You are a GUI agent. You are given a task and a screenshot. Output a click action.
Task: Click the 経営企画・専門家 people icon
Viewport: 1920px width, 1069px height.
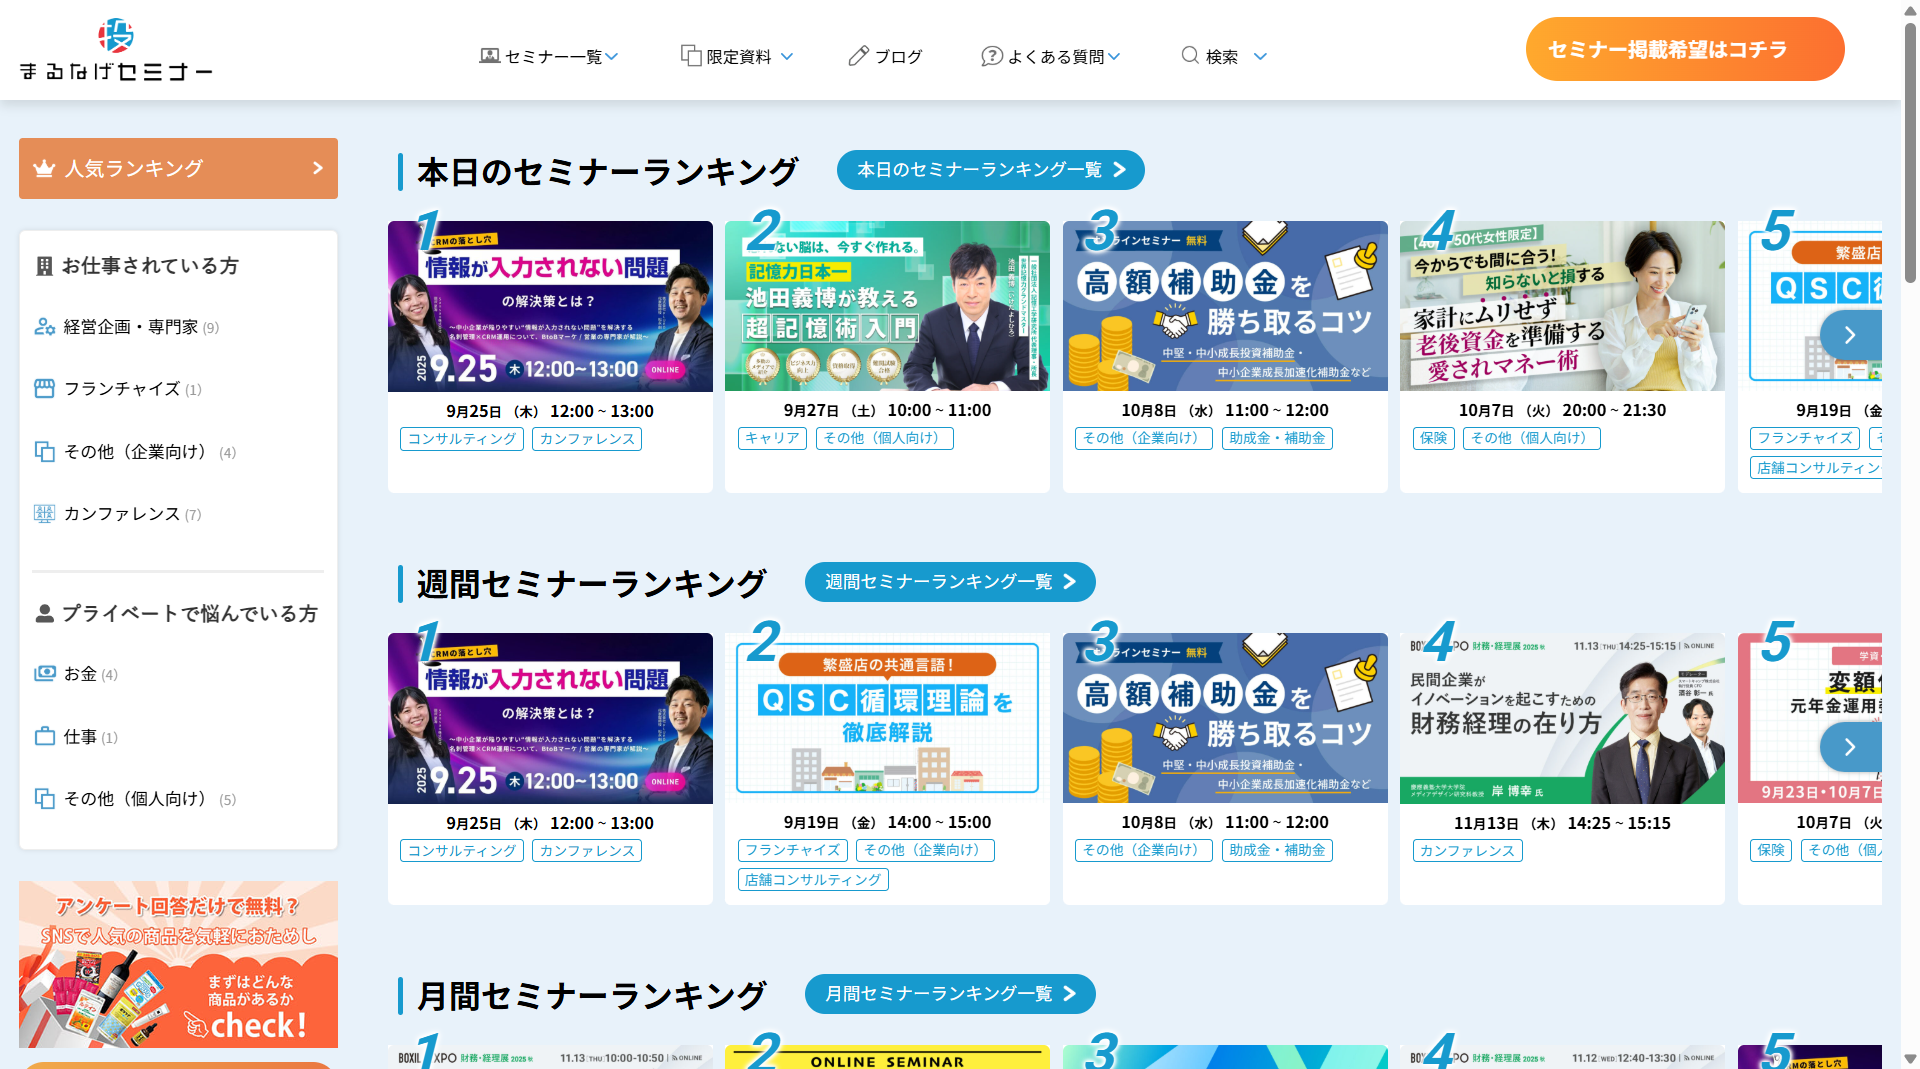tap(45, 327)
